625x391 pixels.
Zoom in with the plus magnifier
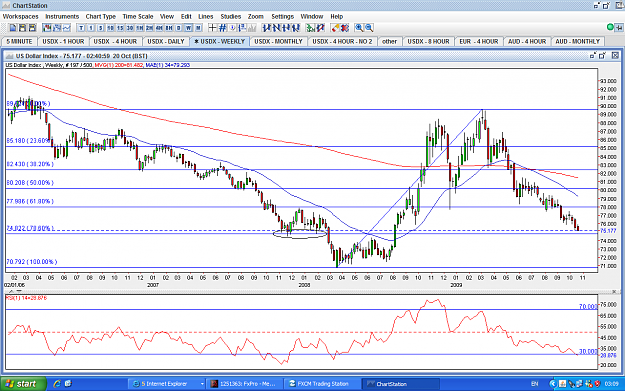[359, 28]
